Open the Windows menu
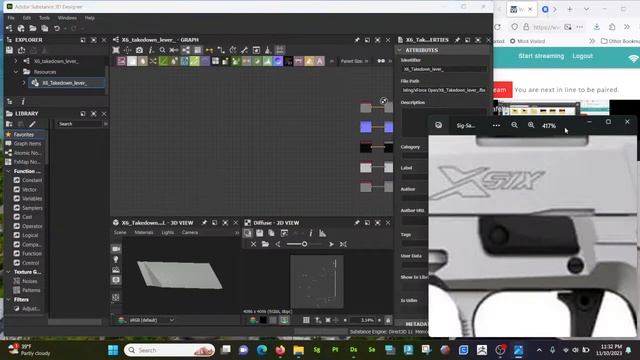The width and height of the screenshot is (640, 360). [67, 18]
